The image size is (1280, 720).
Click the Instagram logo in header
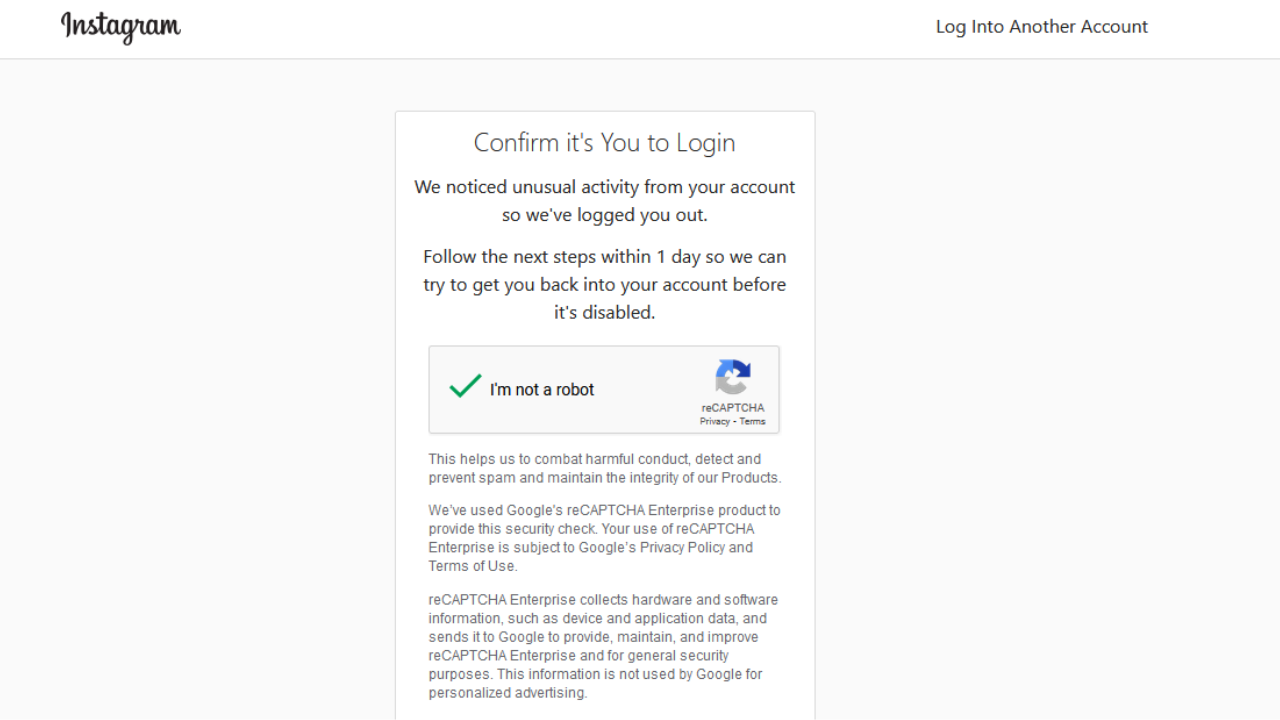pyautogui.click(x=121, y=27)
